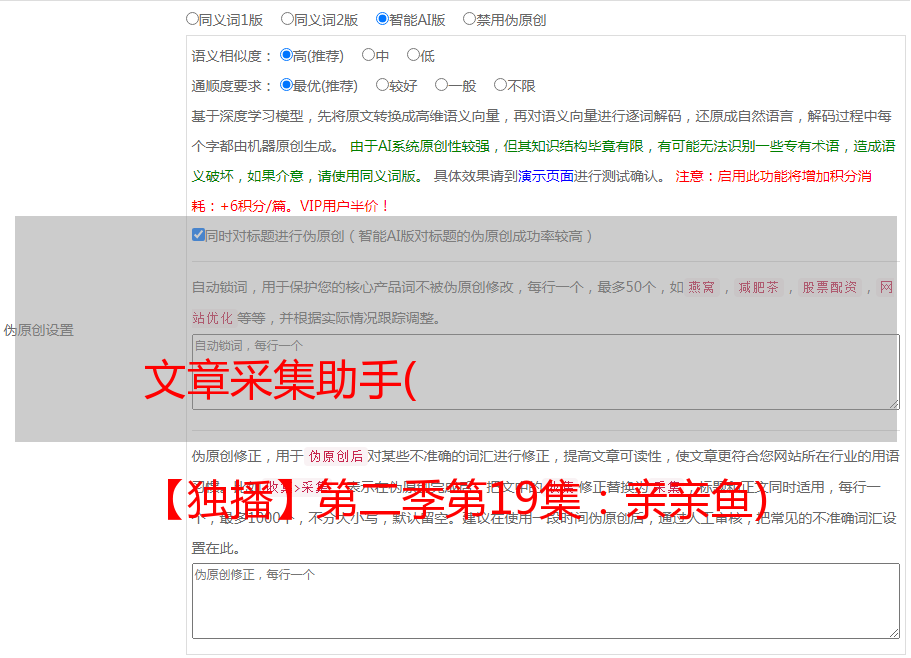
Task: Choose the 智能AI版 radio option
Action: pos(382,19)
